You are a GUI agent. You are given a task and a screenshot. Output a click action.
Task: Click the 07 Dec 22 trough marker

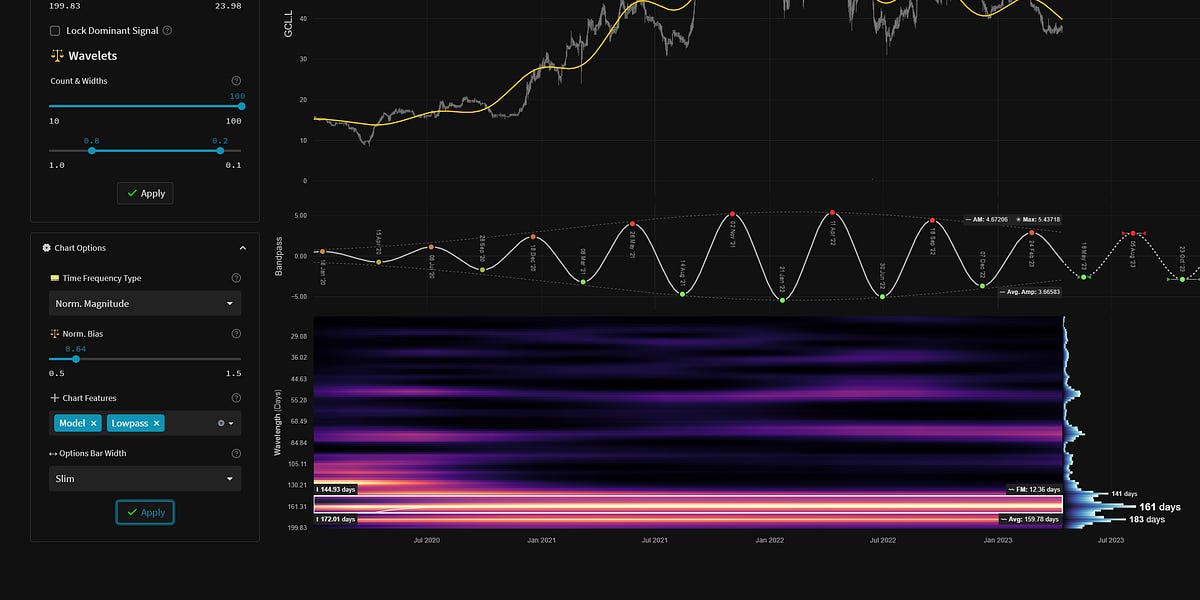pos(982,286)
